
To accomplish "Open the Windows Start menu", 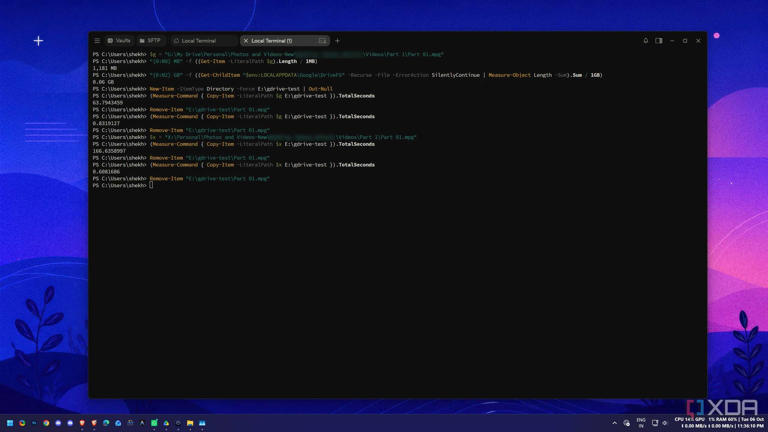I will [x=10, y=423].
